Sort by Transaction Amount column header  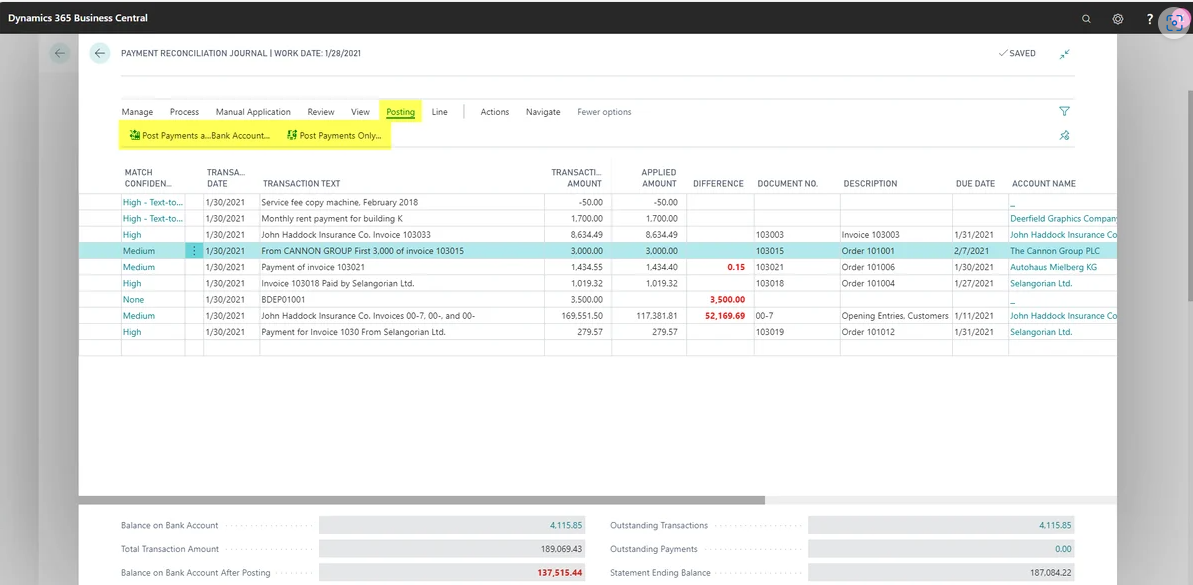(x=577, y=178)
